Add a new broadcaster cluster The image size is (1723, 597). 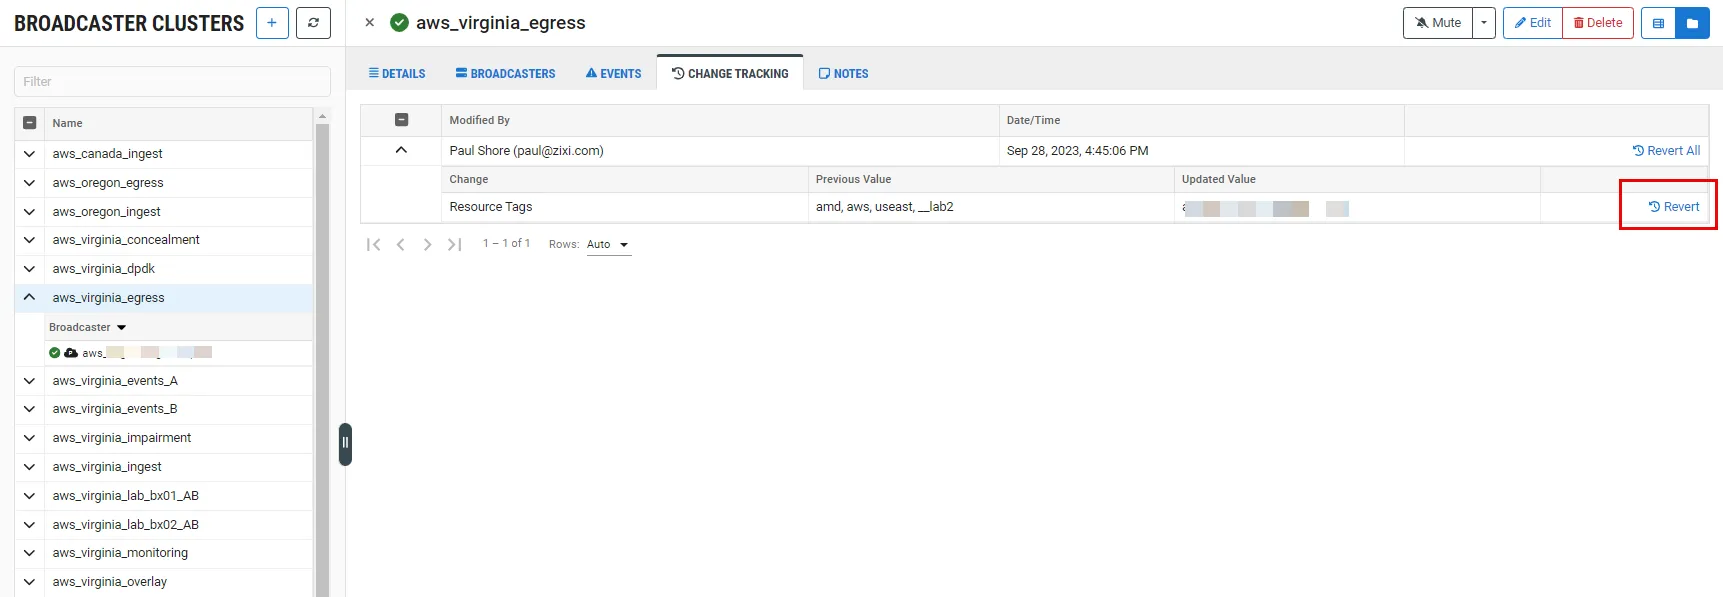[x=272, y=23]
